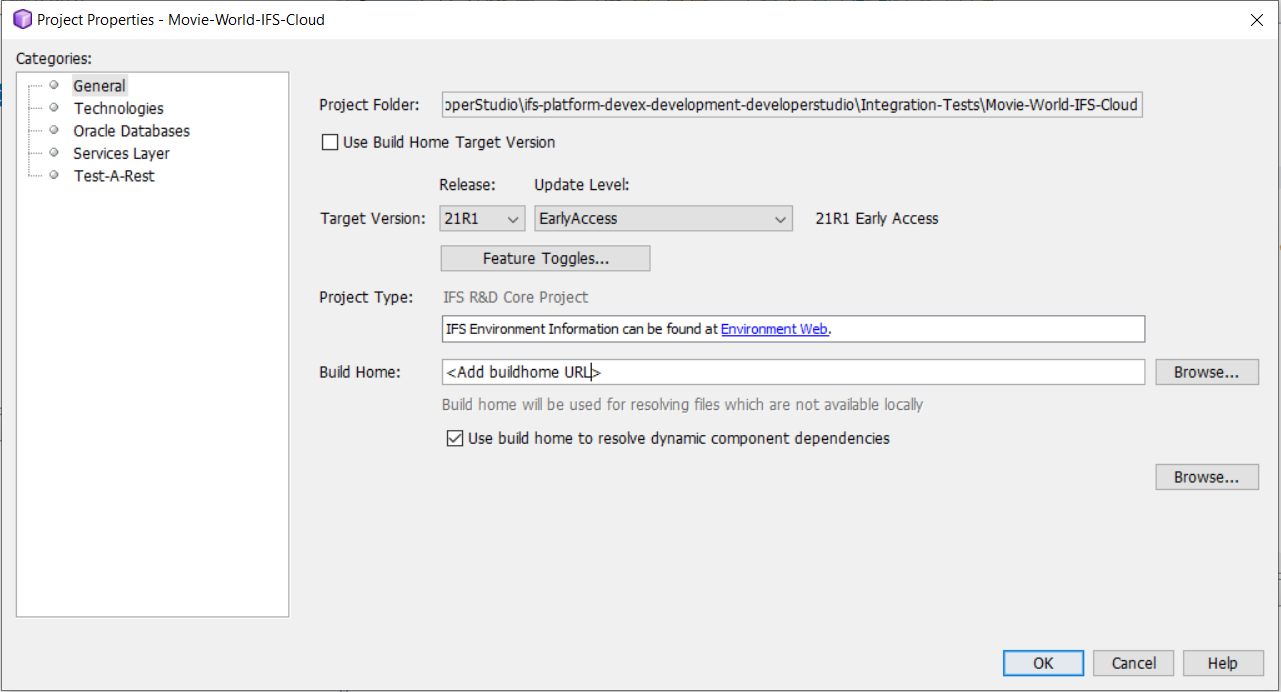Open the Feature Toggles dialog

544,258
